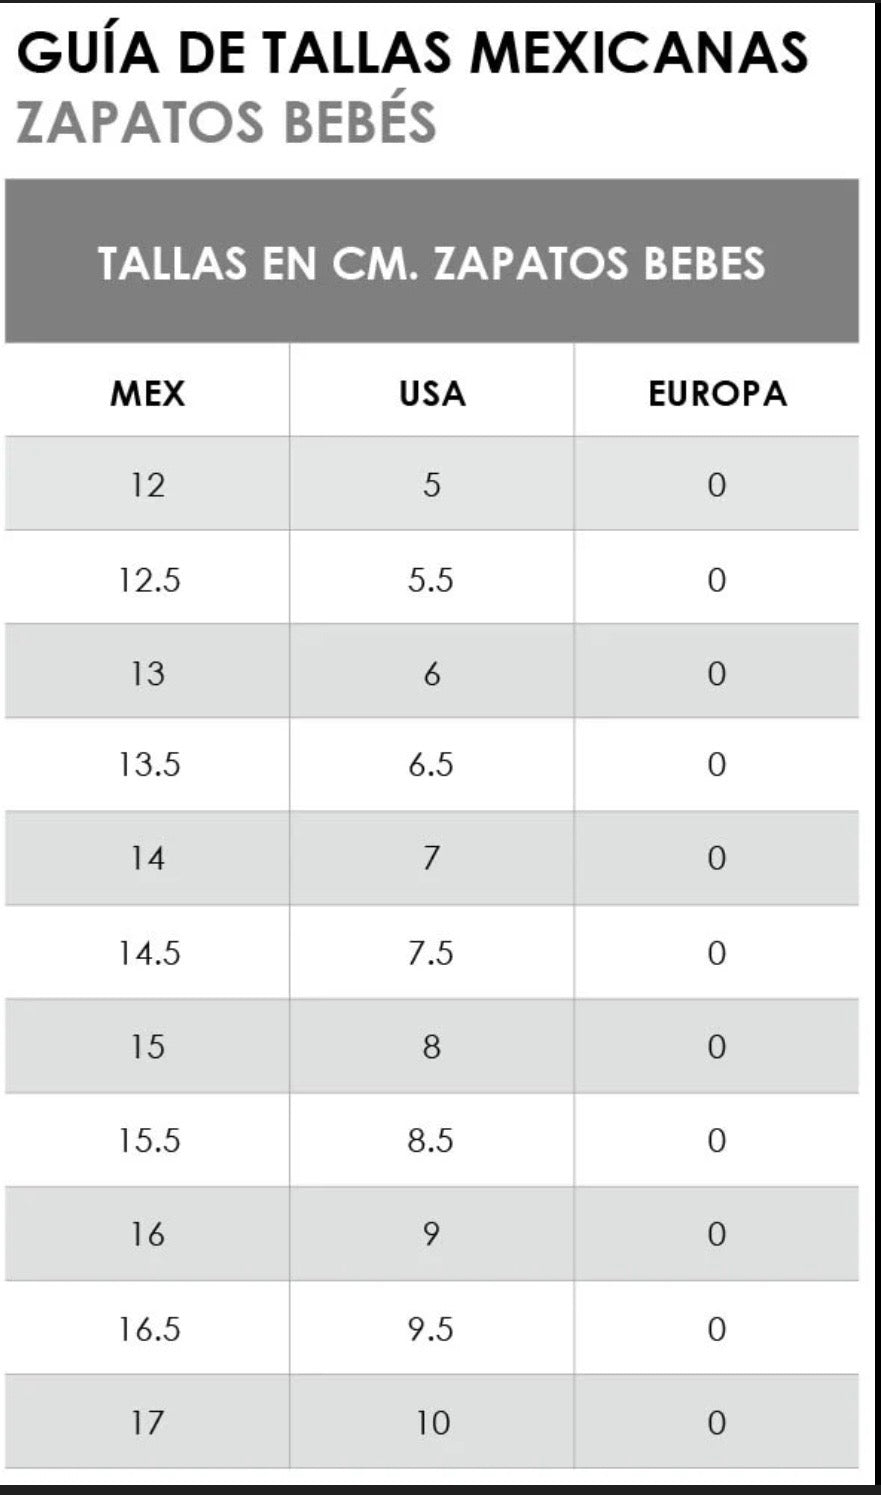Click the USA size 10 cell
The width and height of the screenshot is (881, 1495).
coord(432,1422)
